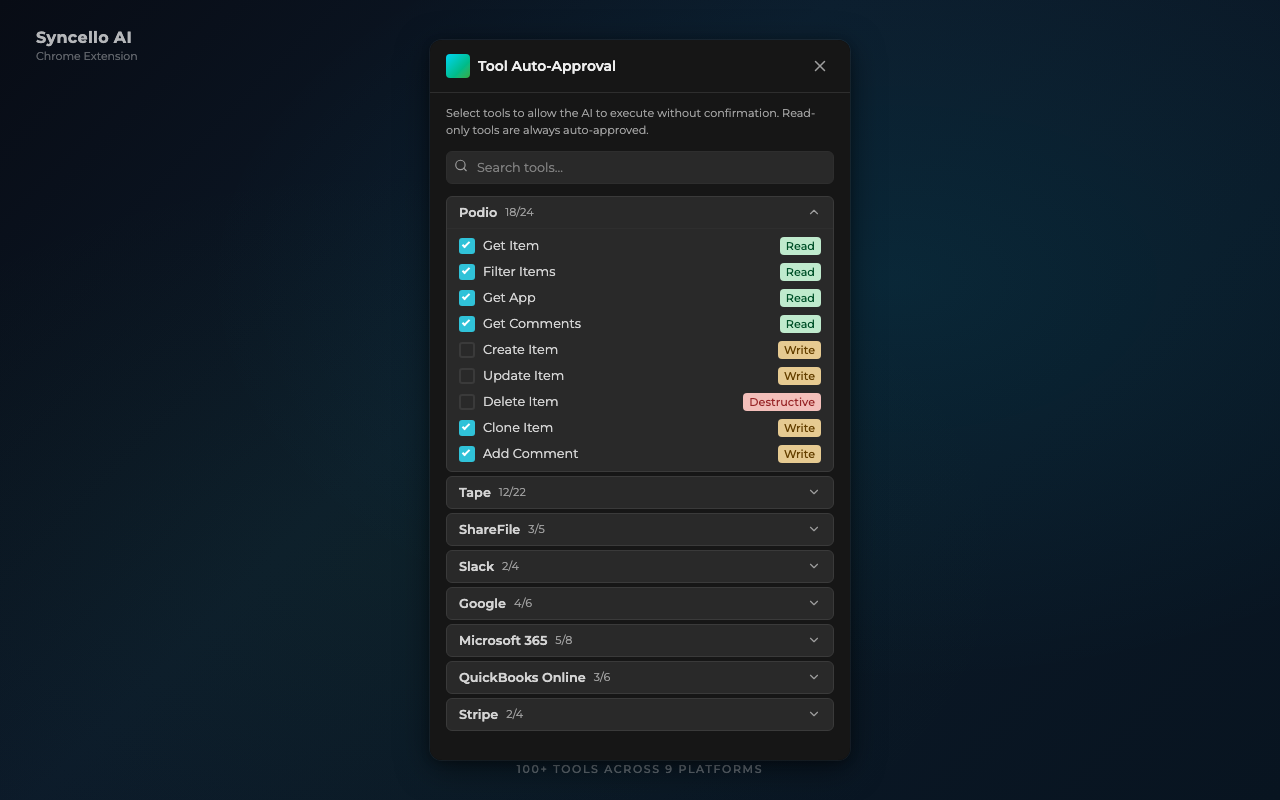Viewport: 1280px width, 800px height.
Task: Click the Syncello AI title text
Action: [84, 37]
